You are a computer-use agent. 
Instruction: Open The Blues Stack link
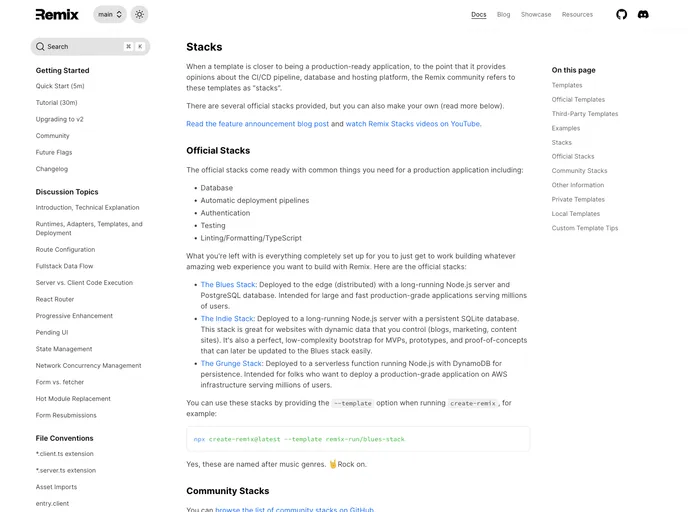click(x=228, y=284)
